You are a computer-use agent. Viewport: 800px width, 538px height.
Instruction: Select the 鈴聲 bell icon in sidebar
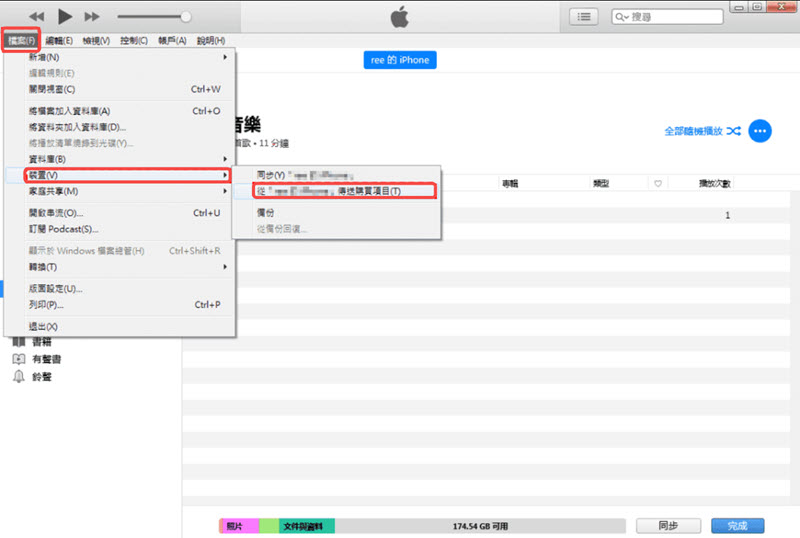[x=18, y=376]
